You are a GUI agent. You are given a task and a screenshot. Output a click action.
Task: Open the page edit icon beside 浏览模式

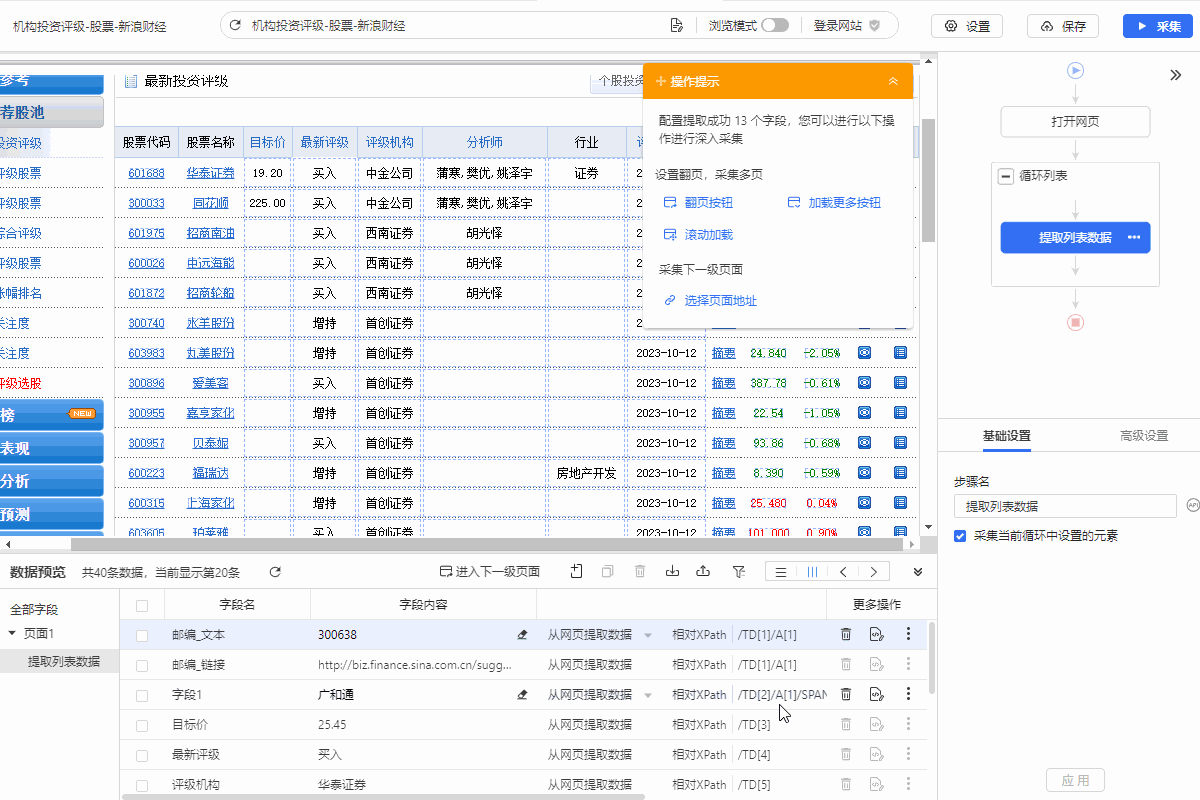click(677, 26)
